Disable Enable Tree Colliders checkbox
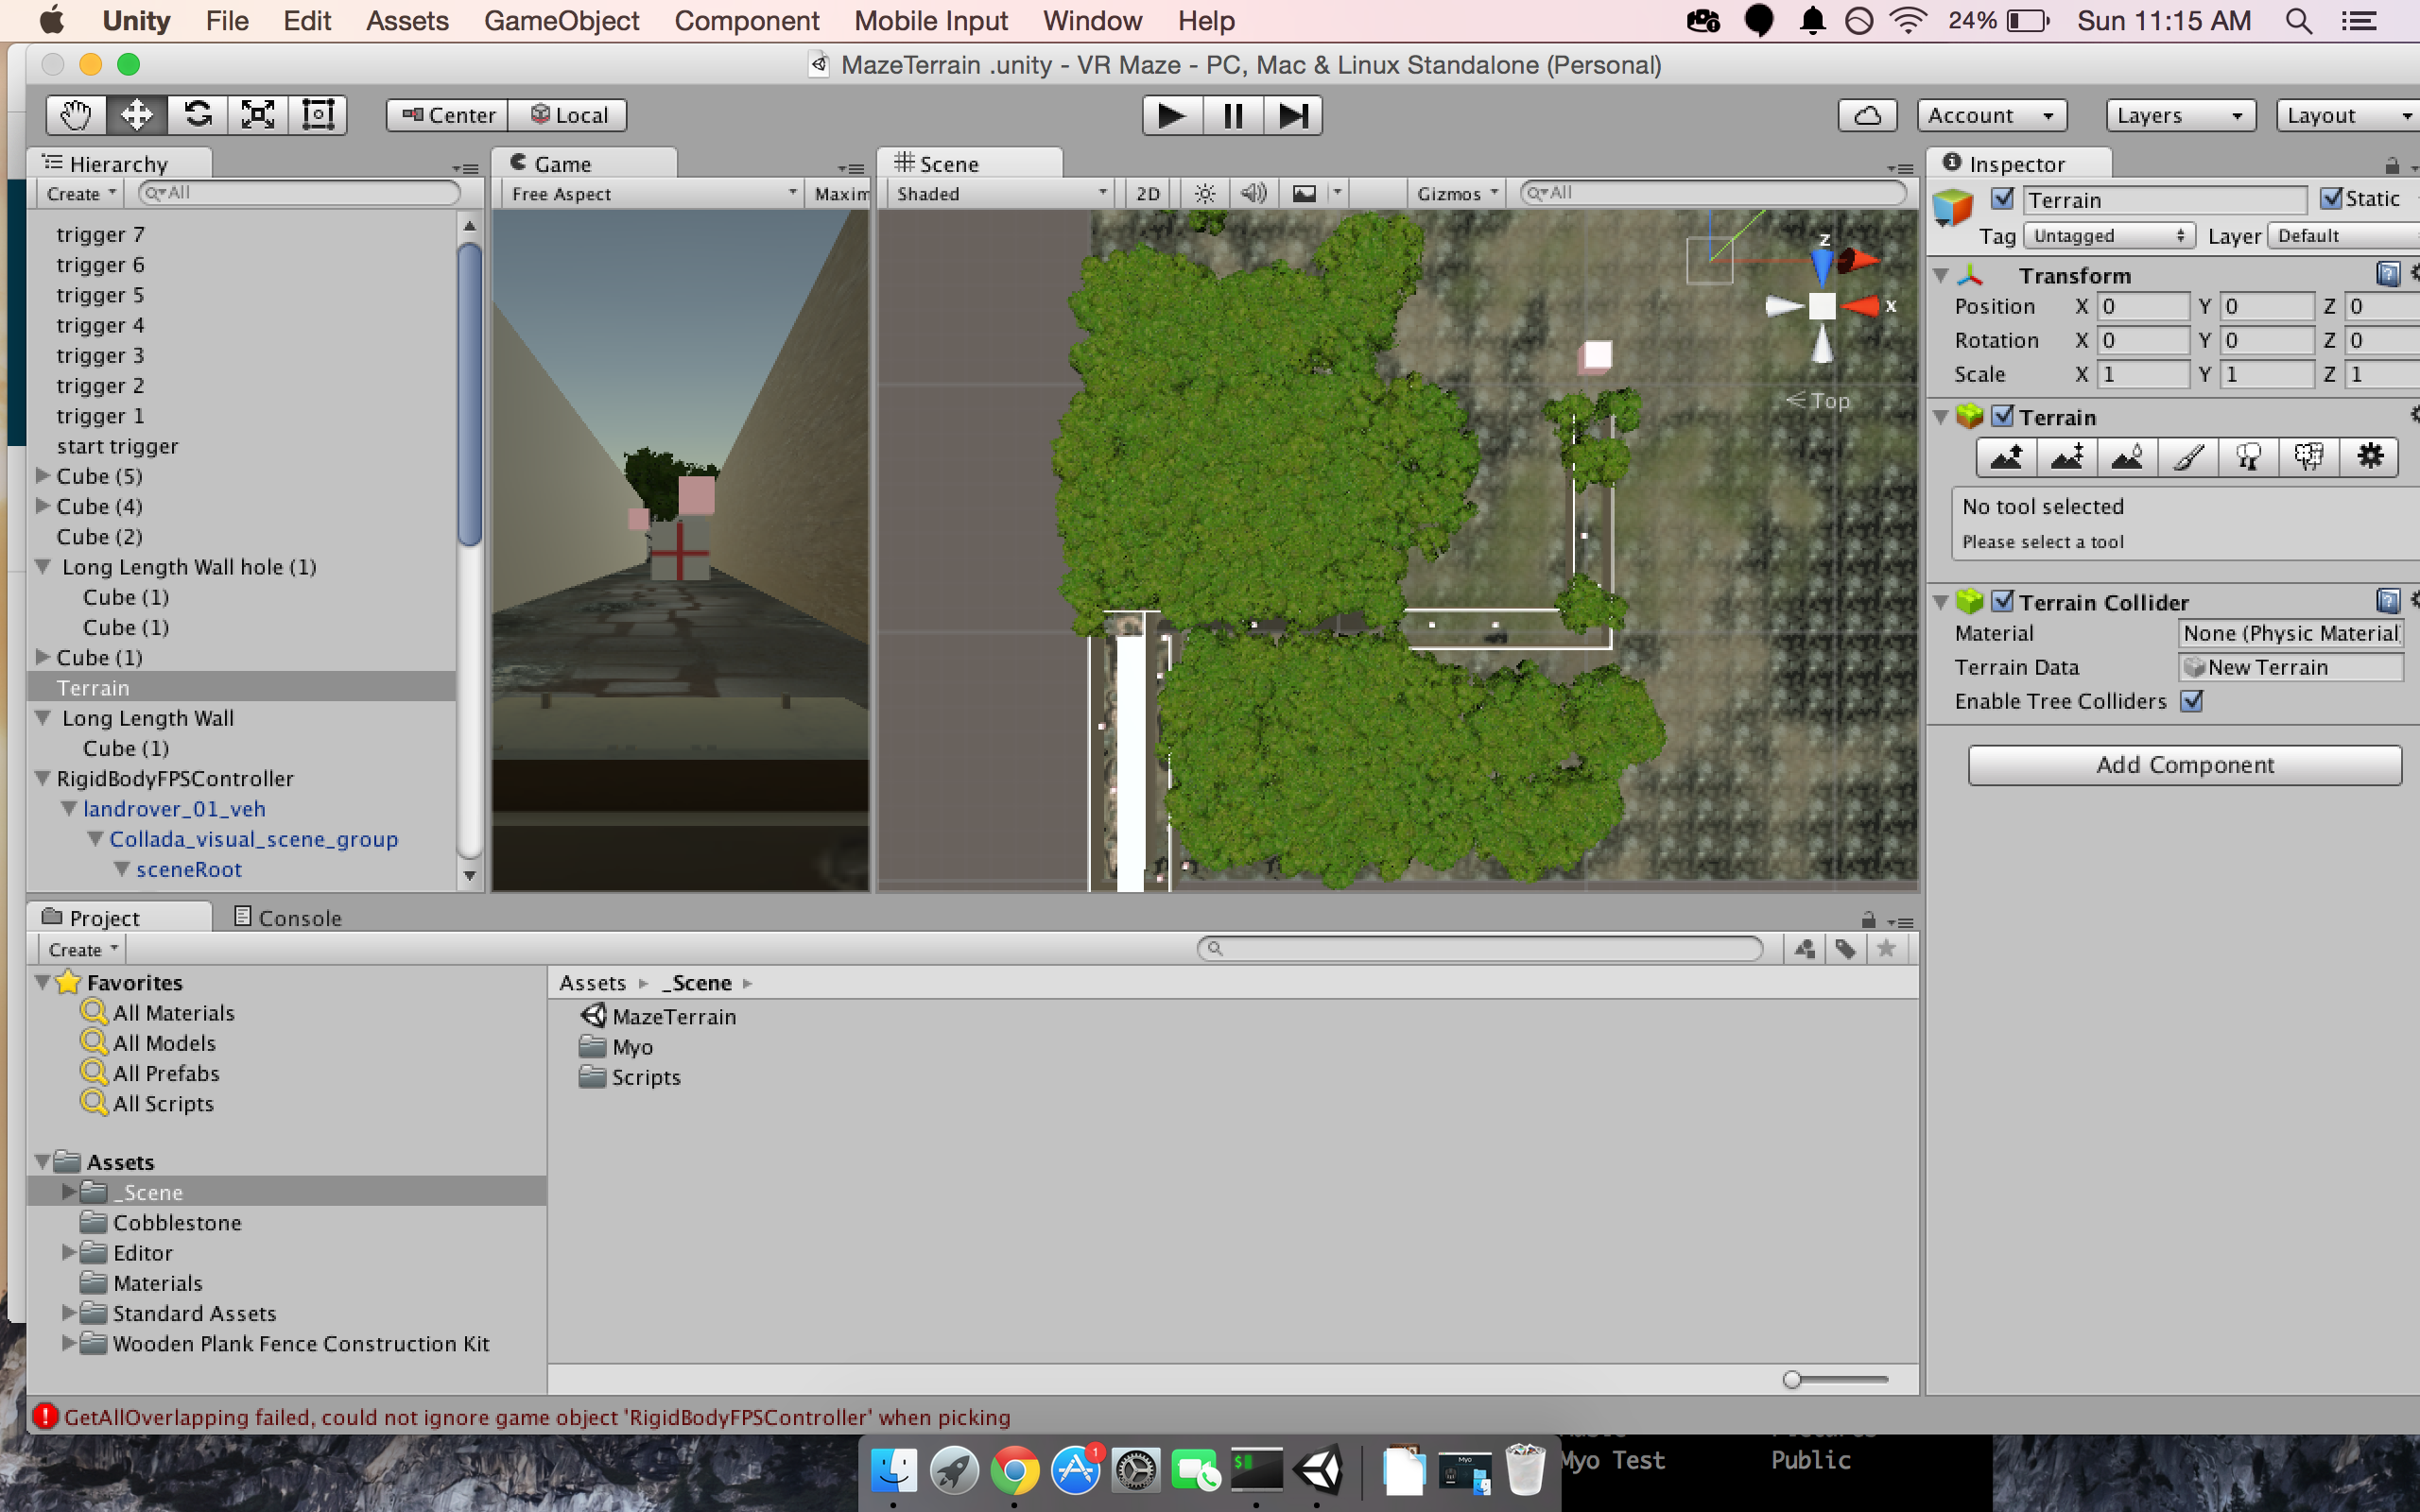This screenshot has height=1512, width=2420. click(x=2192, y=701)
